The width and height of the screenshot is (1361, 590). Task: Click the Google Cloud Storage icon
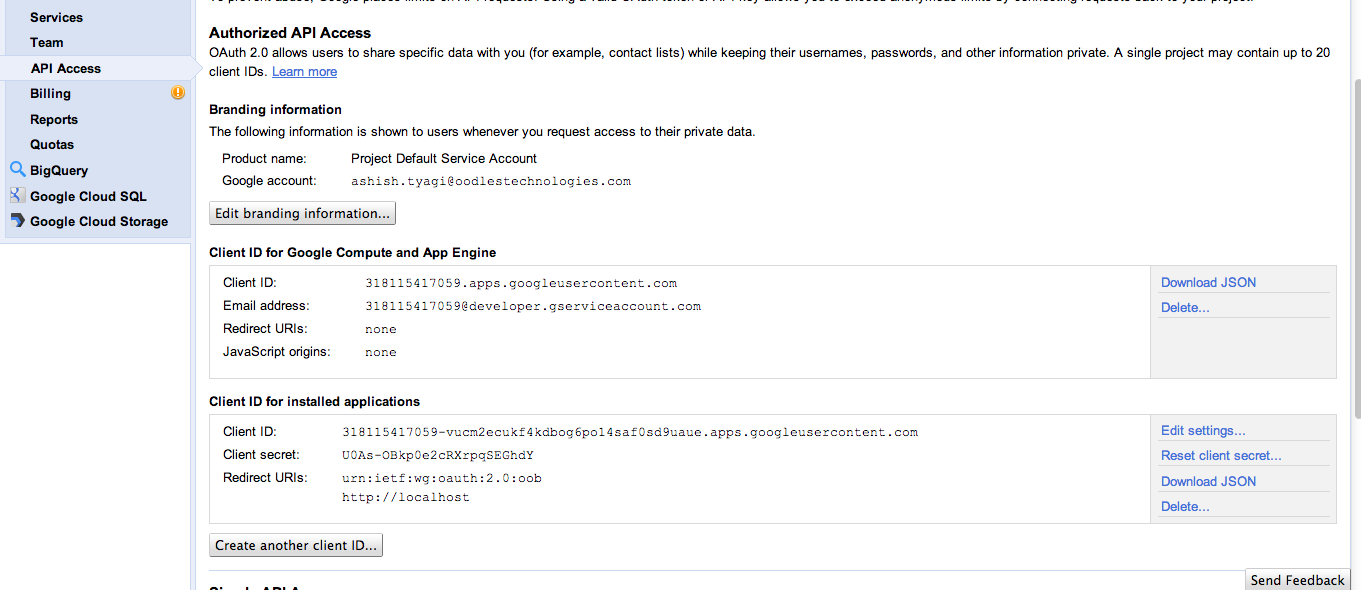17,221
